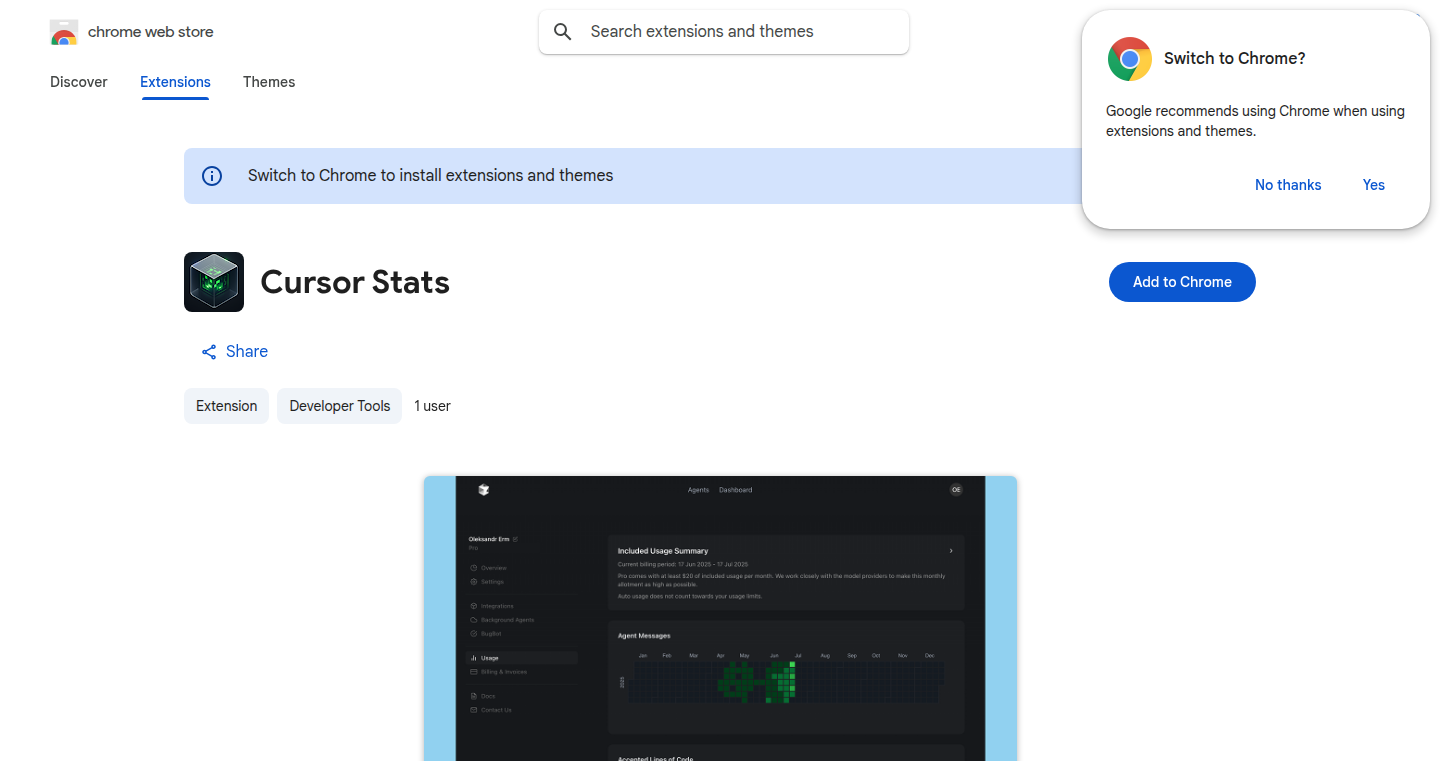1440x761 pixels.
Task: Click the Cursor Stats extension icon
Action: click(214, 282)
